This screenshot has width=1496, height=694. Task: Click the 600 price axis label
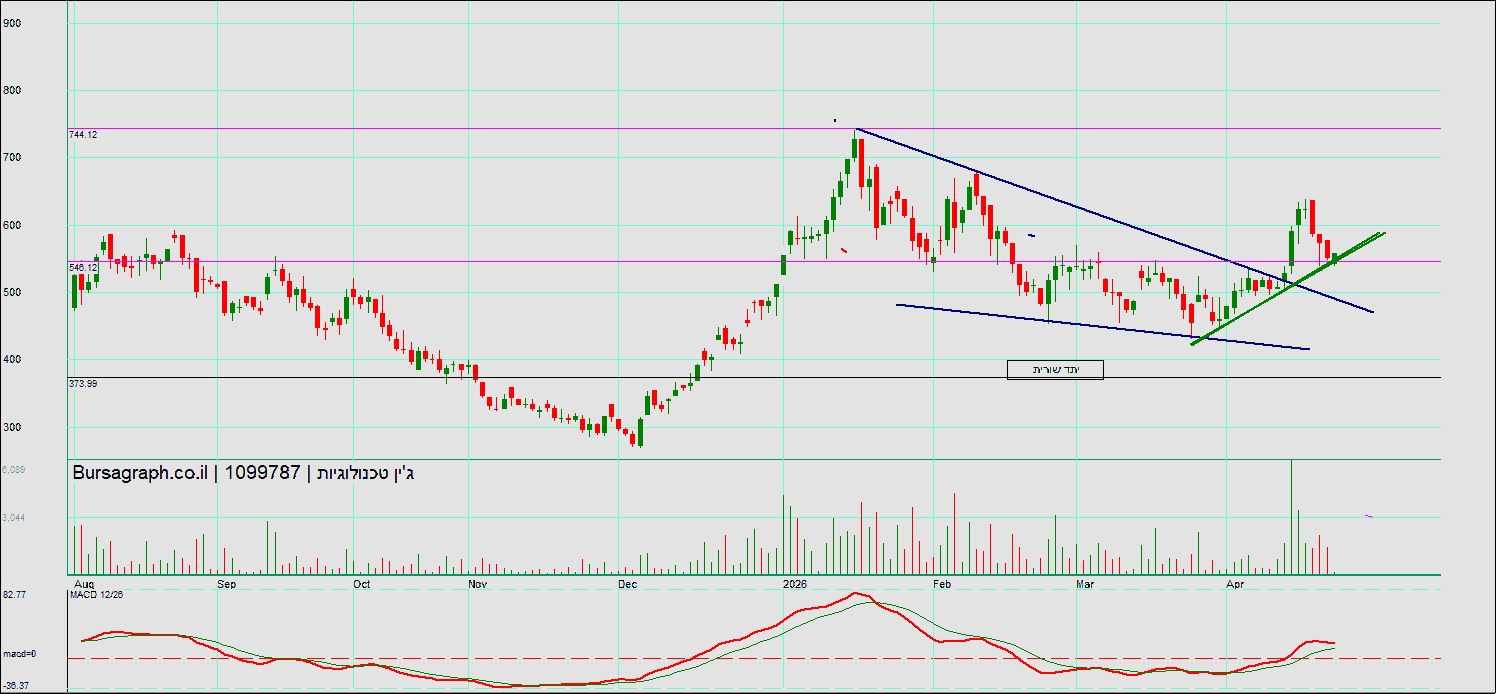click(13, 225)
